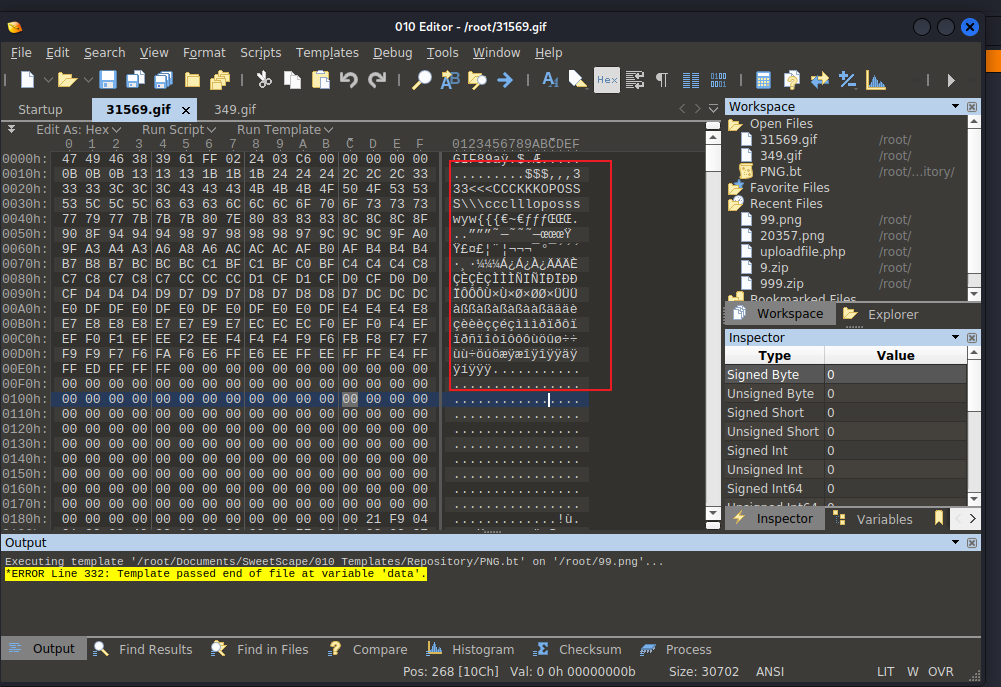Click the Copy toolbar icon

click(292, 80)
